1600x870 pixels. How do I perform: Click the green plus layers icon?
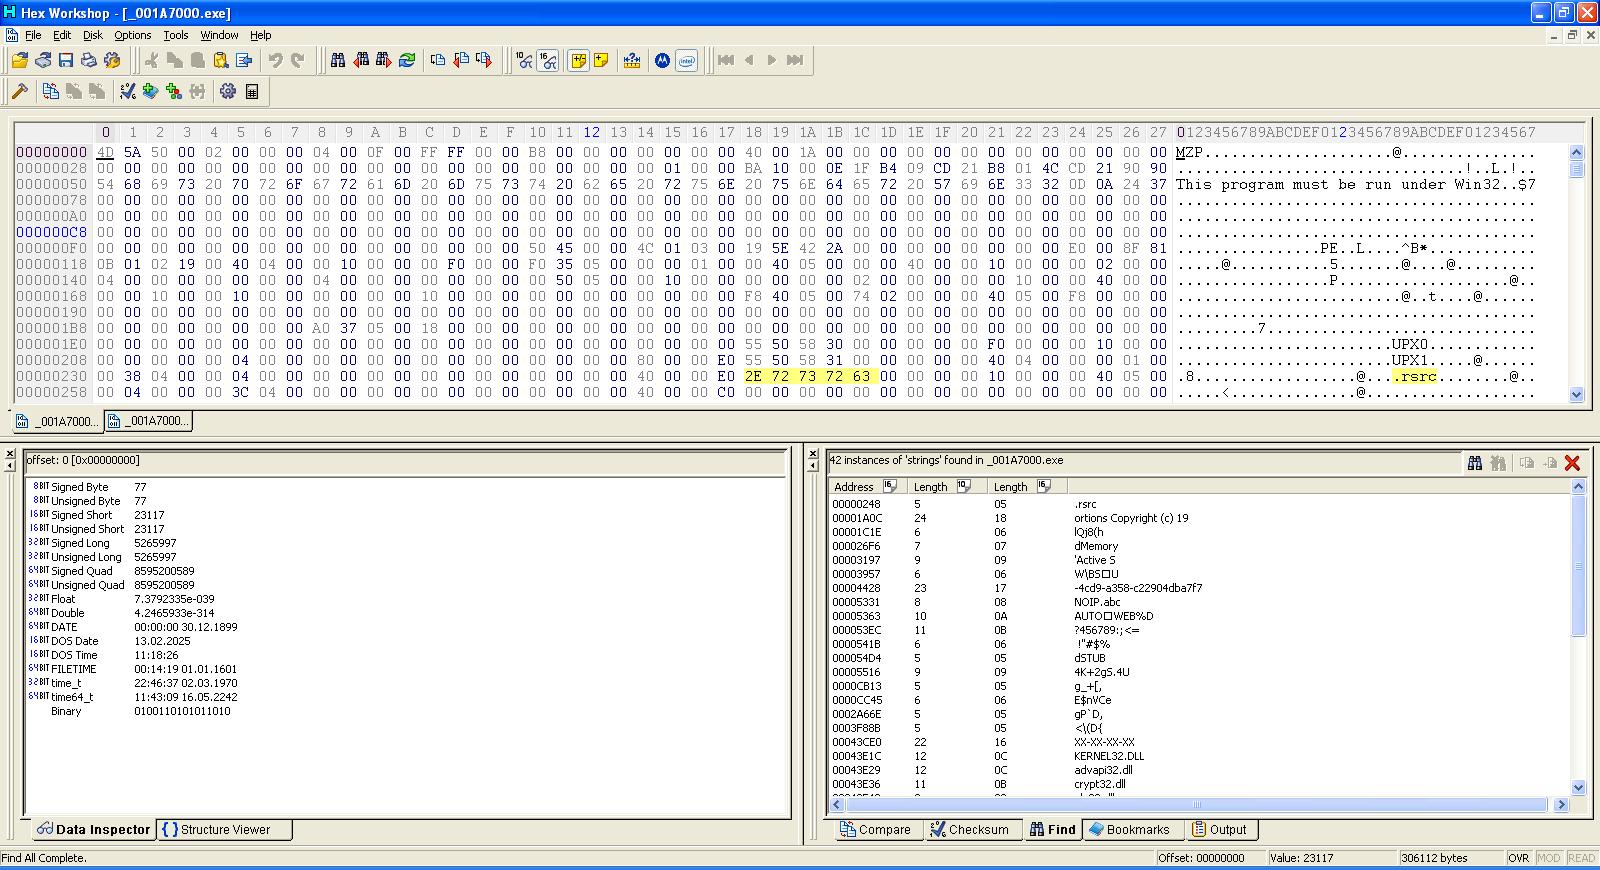tap(151, 91)
